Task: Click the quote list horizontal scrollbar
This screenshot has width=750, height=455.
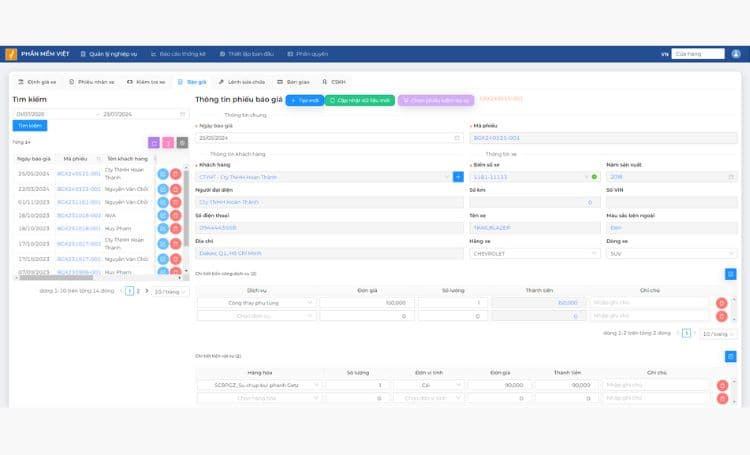Action: 56,277
